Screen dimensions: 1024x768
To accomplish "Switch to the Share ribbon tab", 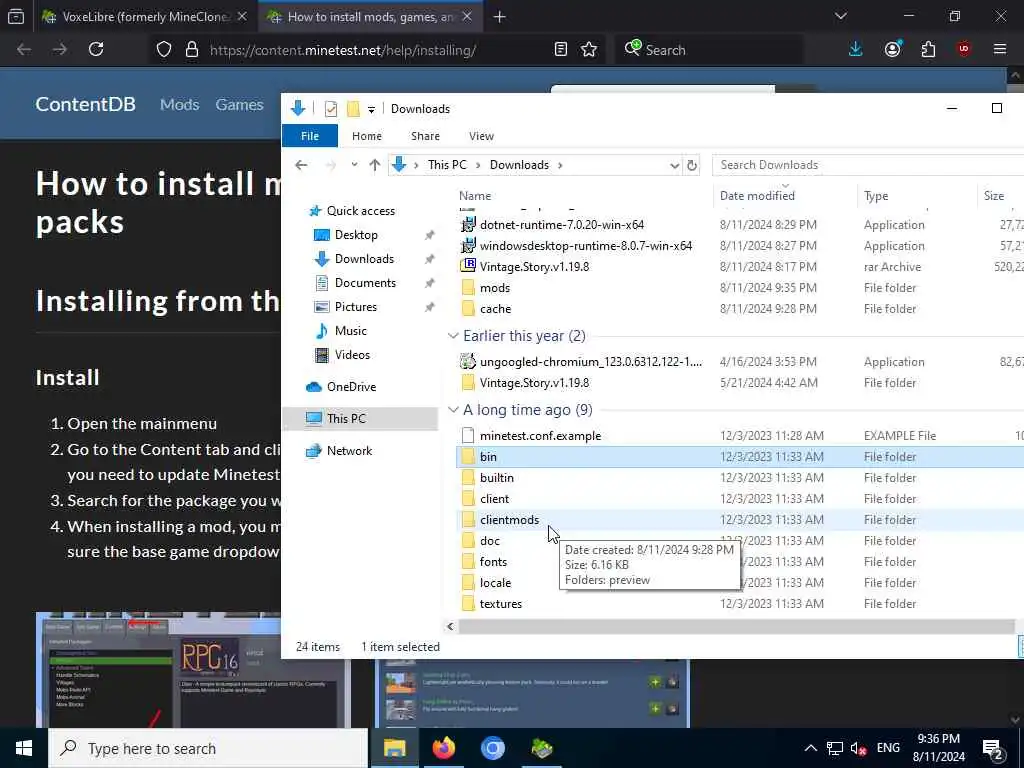I will point(425,136).
